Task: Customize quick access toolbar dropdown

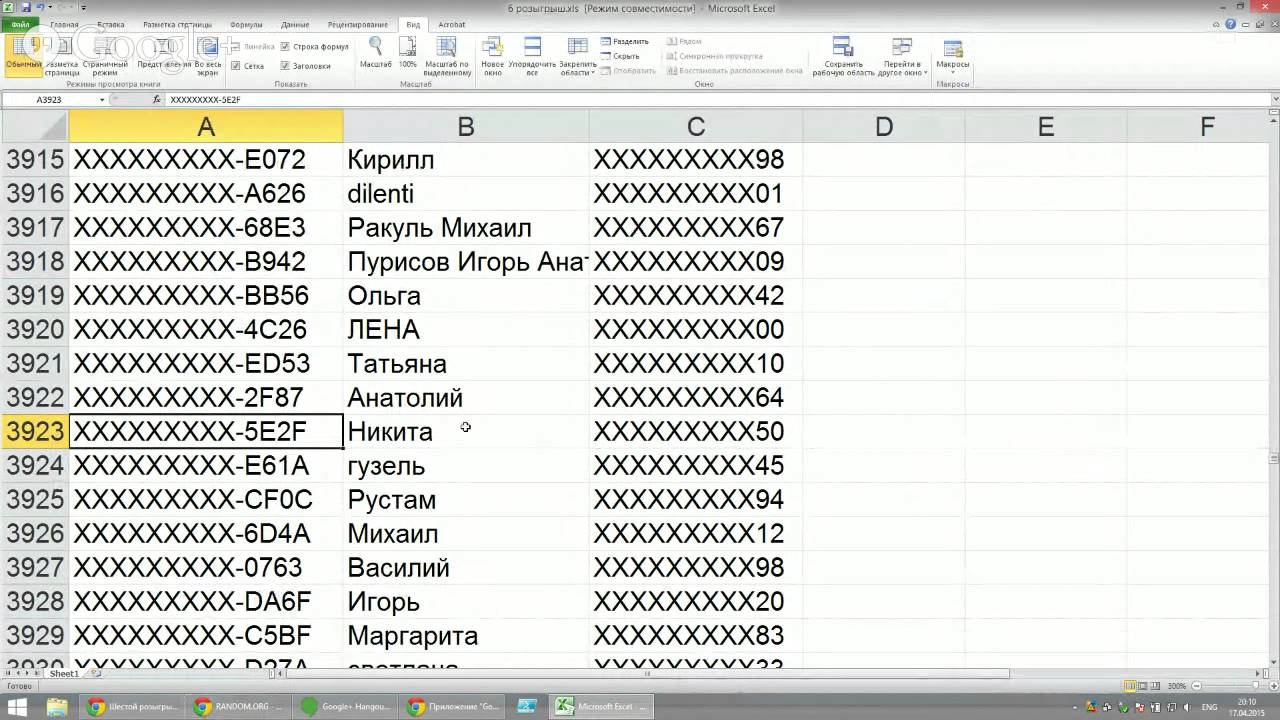Action: (x=83, y=7)
